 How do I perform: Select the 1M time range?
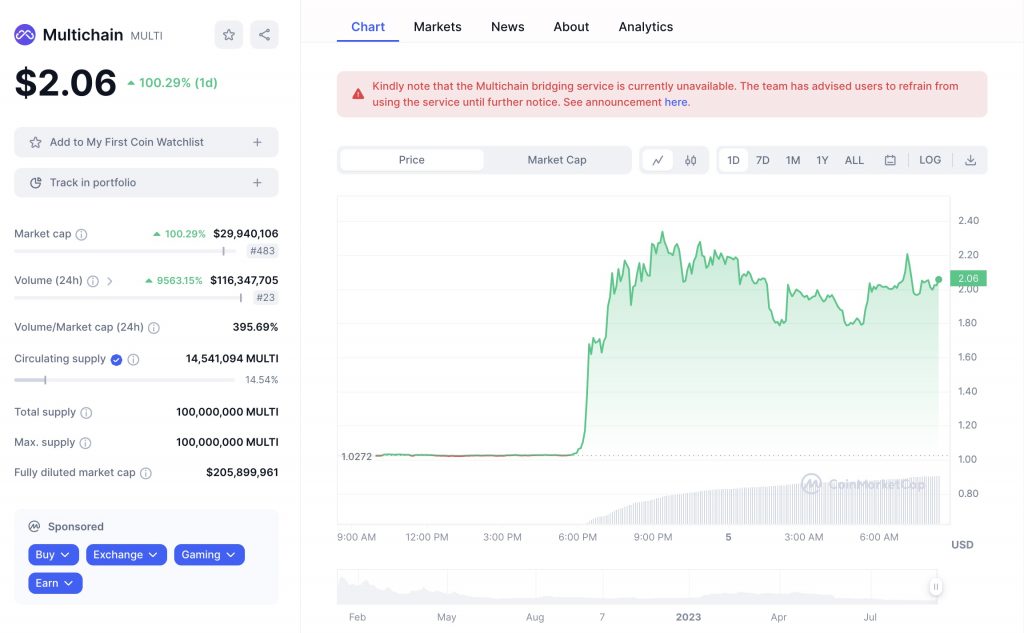pos(793,160)
